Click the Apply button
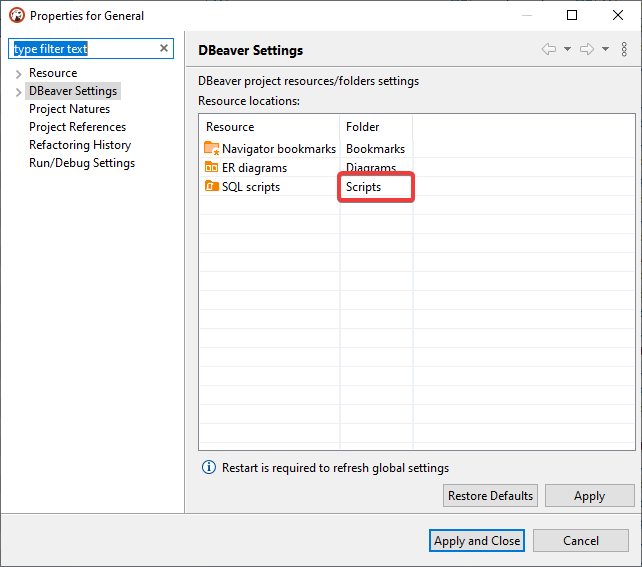The height and width of the screenshot is (567, 642). (x=590, y=496)
